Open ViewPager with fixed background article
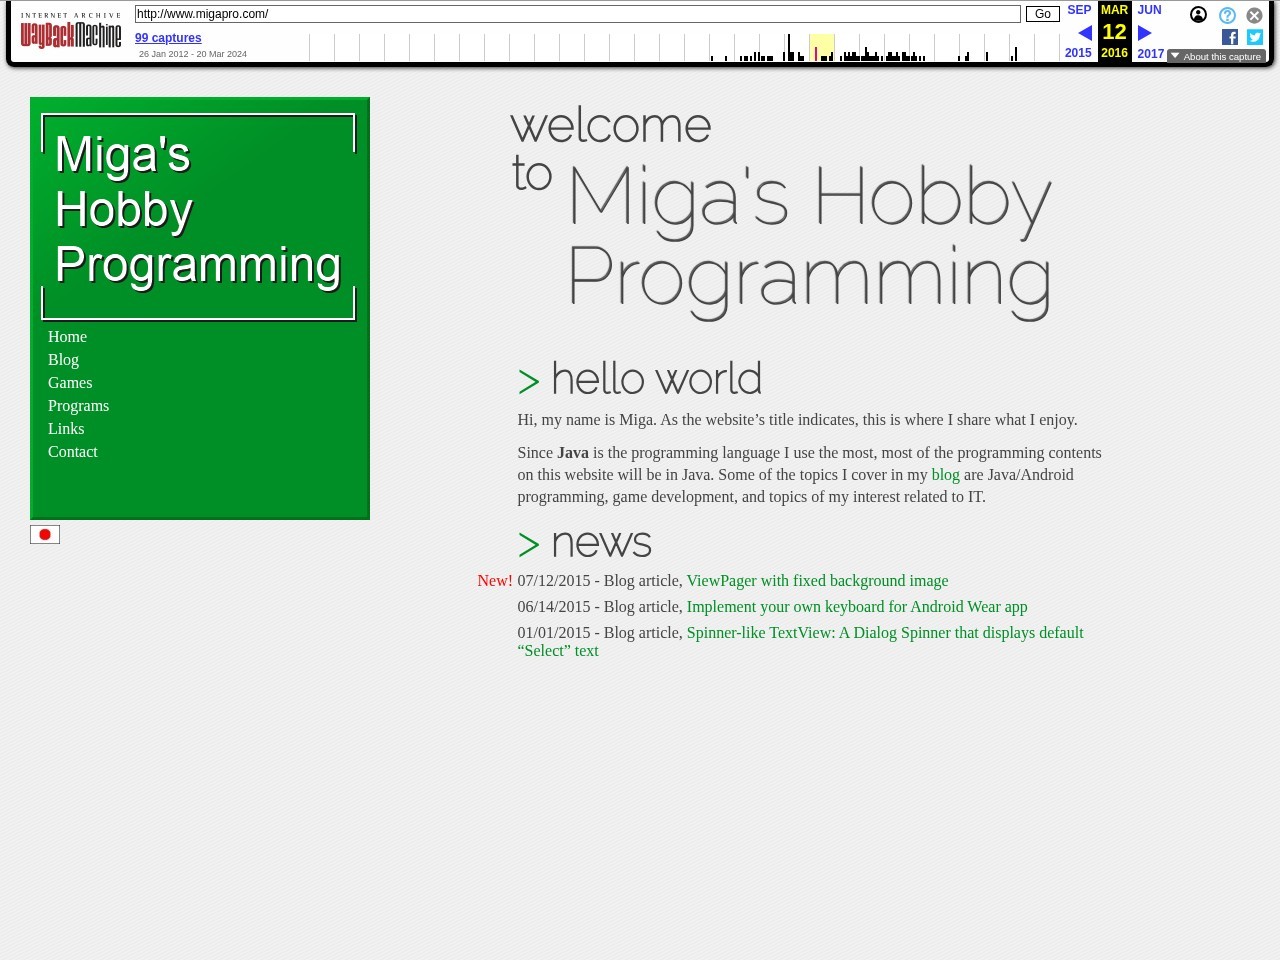1280x960 pixels. point(817,581)
